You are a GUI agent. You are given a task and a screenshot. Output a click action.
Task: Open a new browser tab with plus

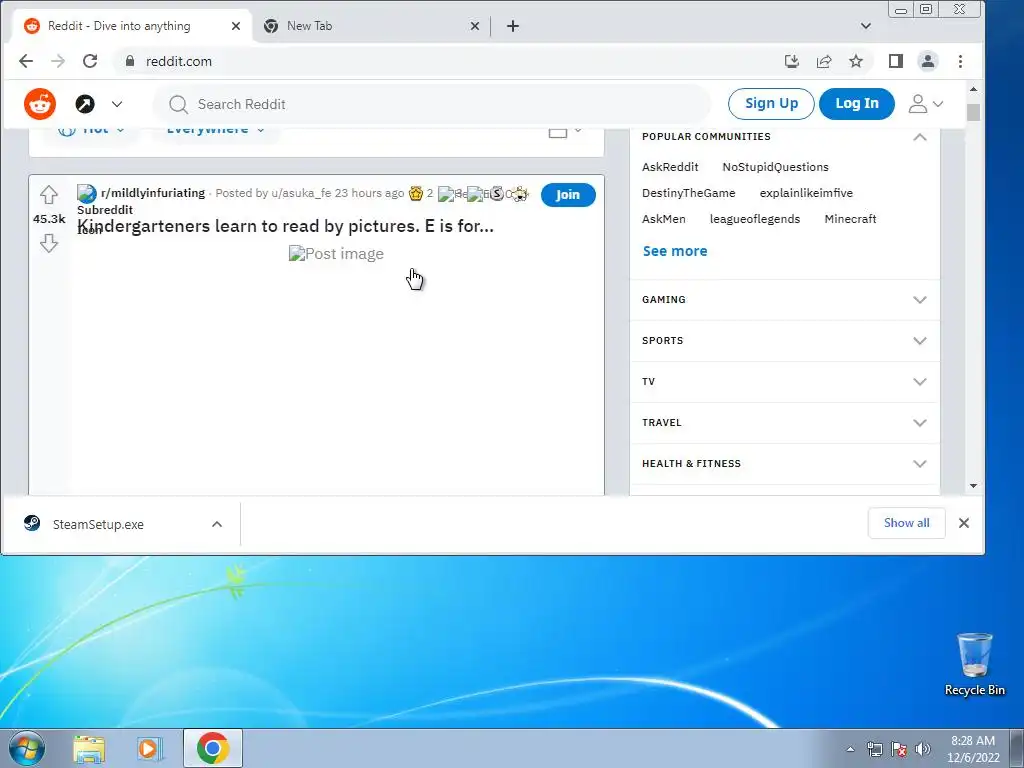[513, 26]
